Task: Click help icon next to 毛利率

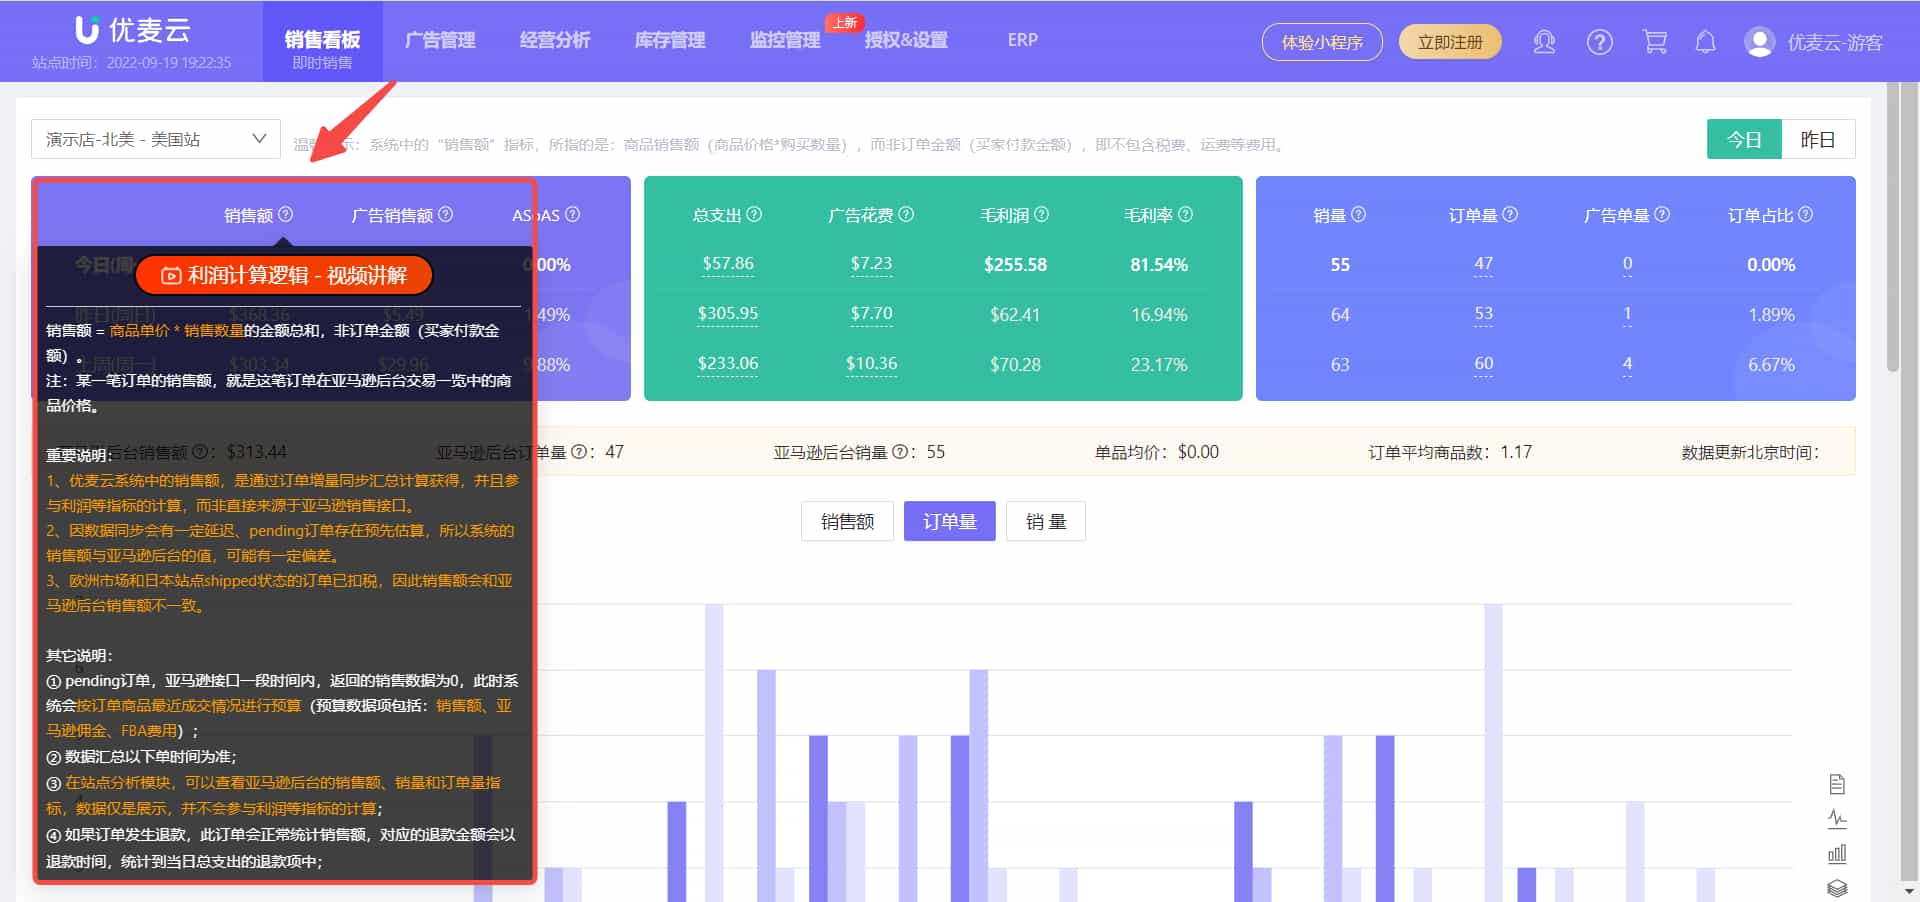Action: pyautogui.click(x=1186, y=215)
